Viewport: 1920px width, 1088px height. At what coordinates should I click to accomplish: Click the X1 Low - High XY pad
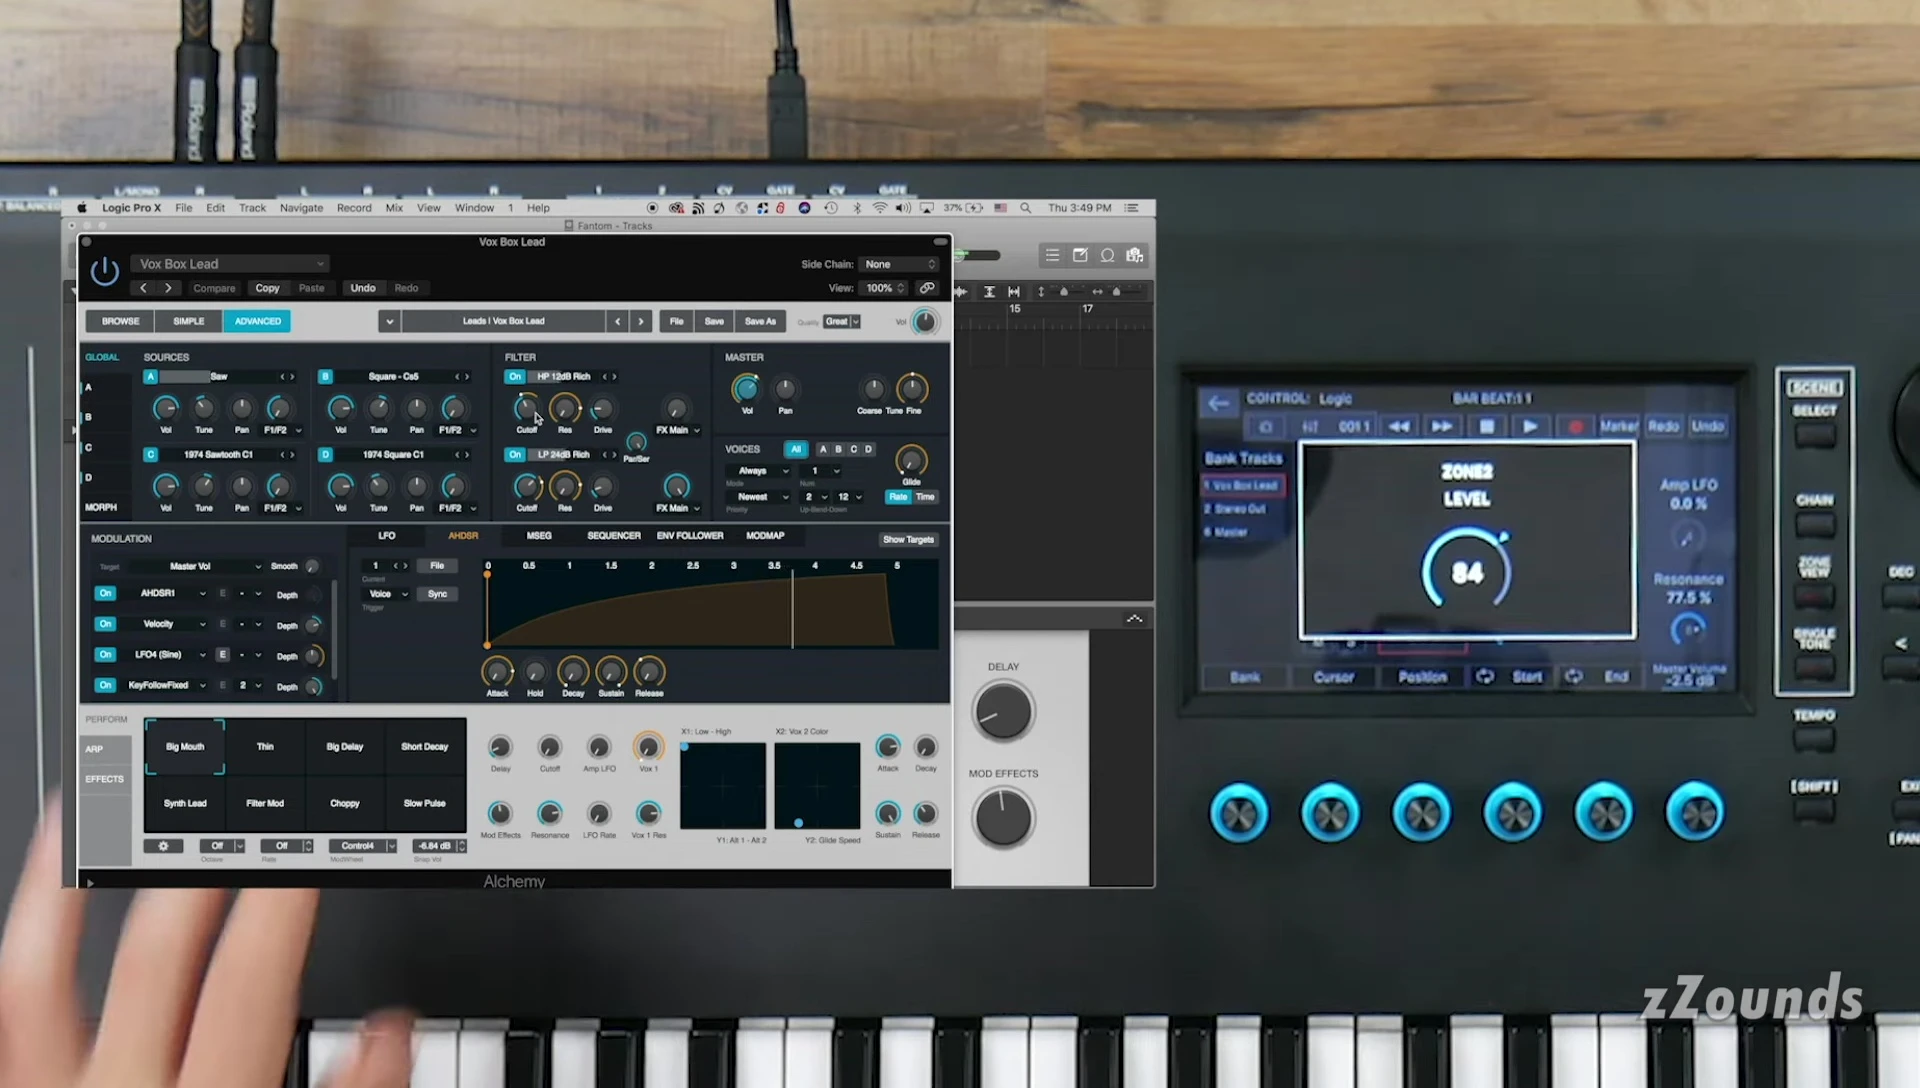[x=723, y=786]
